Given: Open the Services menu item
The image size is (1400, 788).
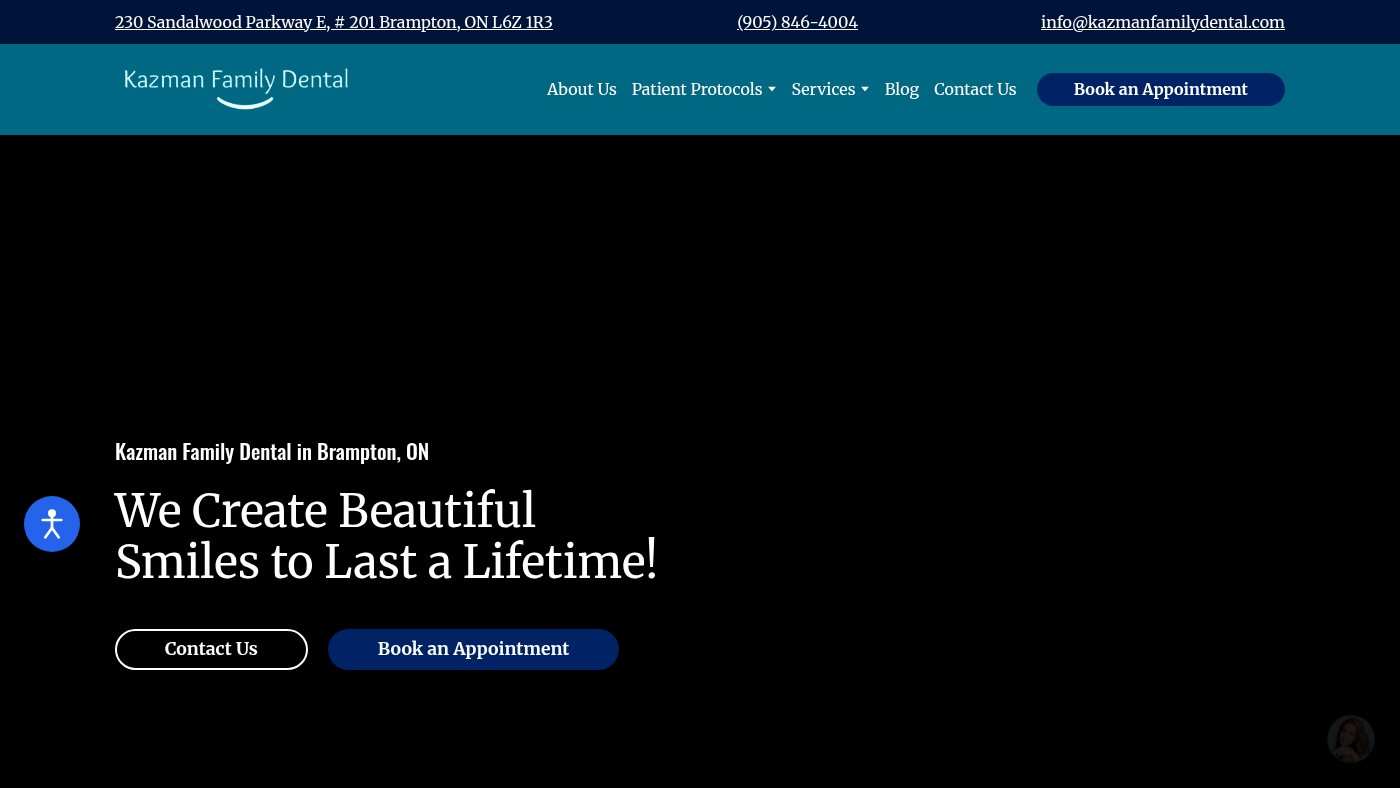Looking at the screenshot, I should [x=823, y=89].
